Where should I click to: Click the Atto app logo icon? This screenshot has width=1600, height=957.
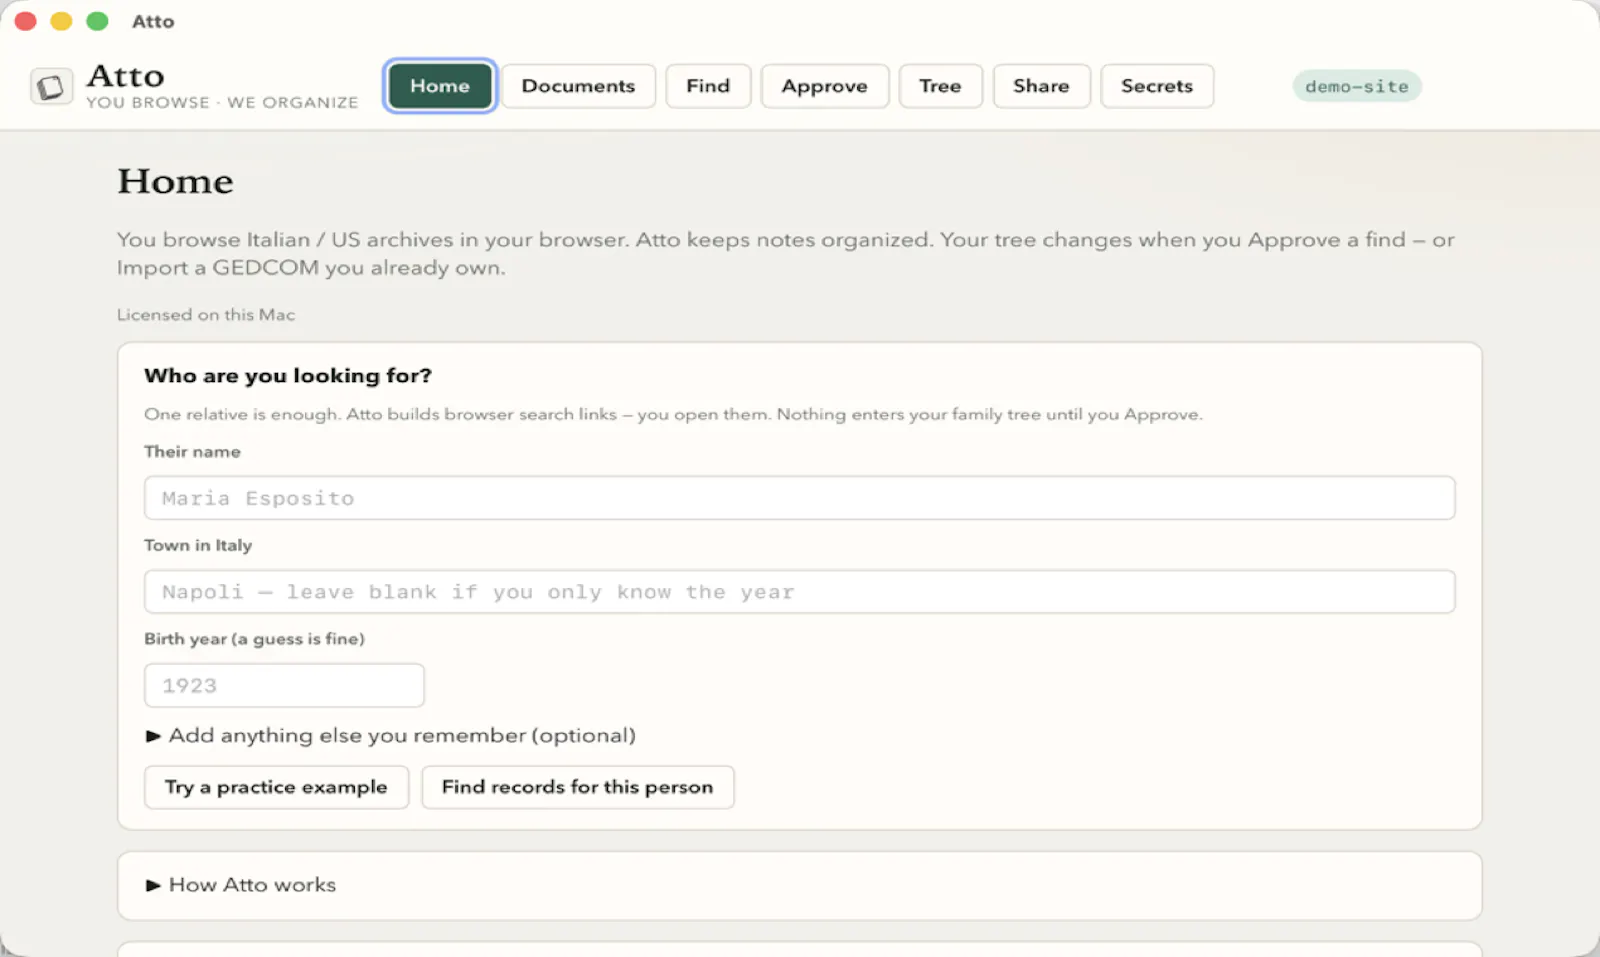coord(51,87)
